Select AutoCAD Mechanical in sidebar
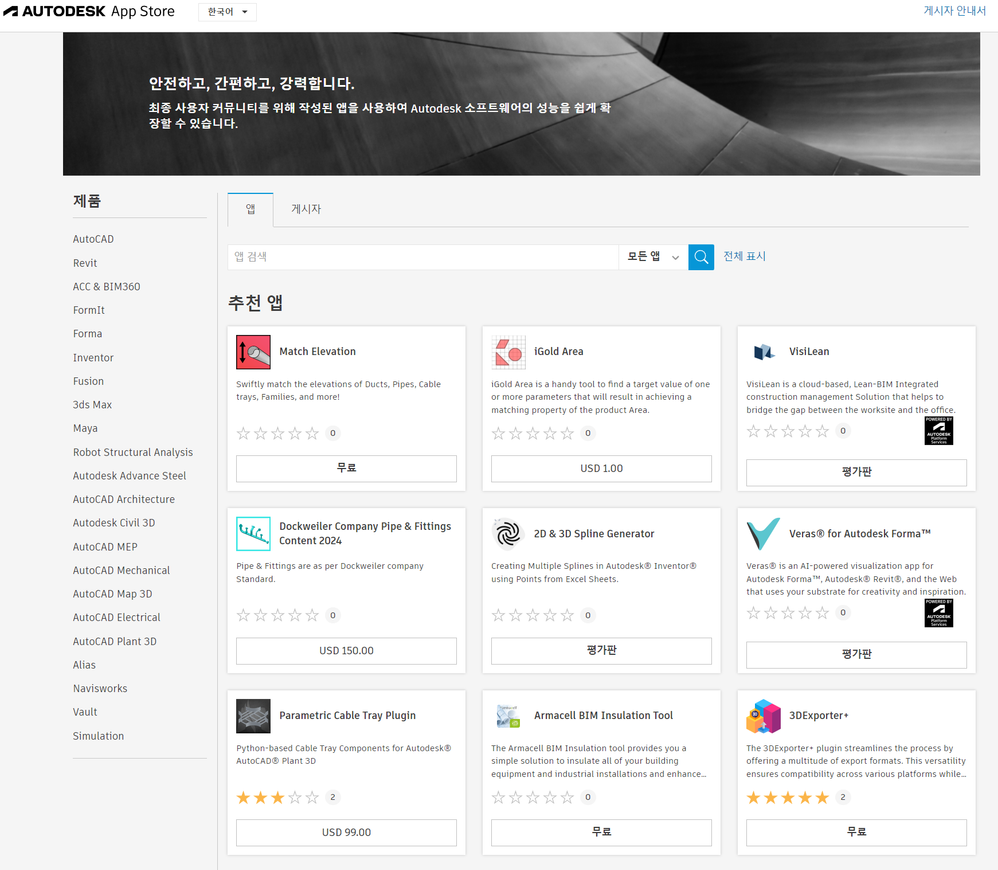Viewport: 998px width, 870px height. click(121, 570)
